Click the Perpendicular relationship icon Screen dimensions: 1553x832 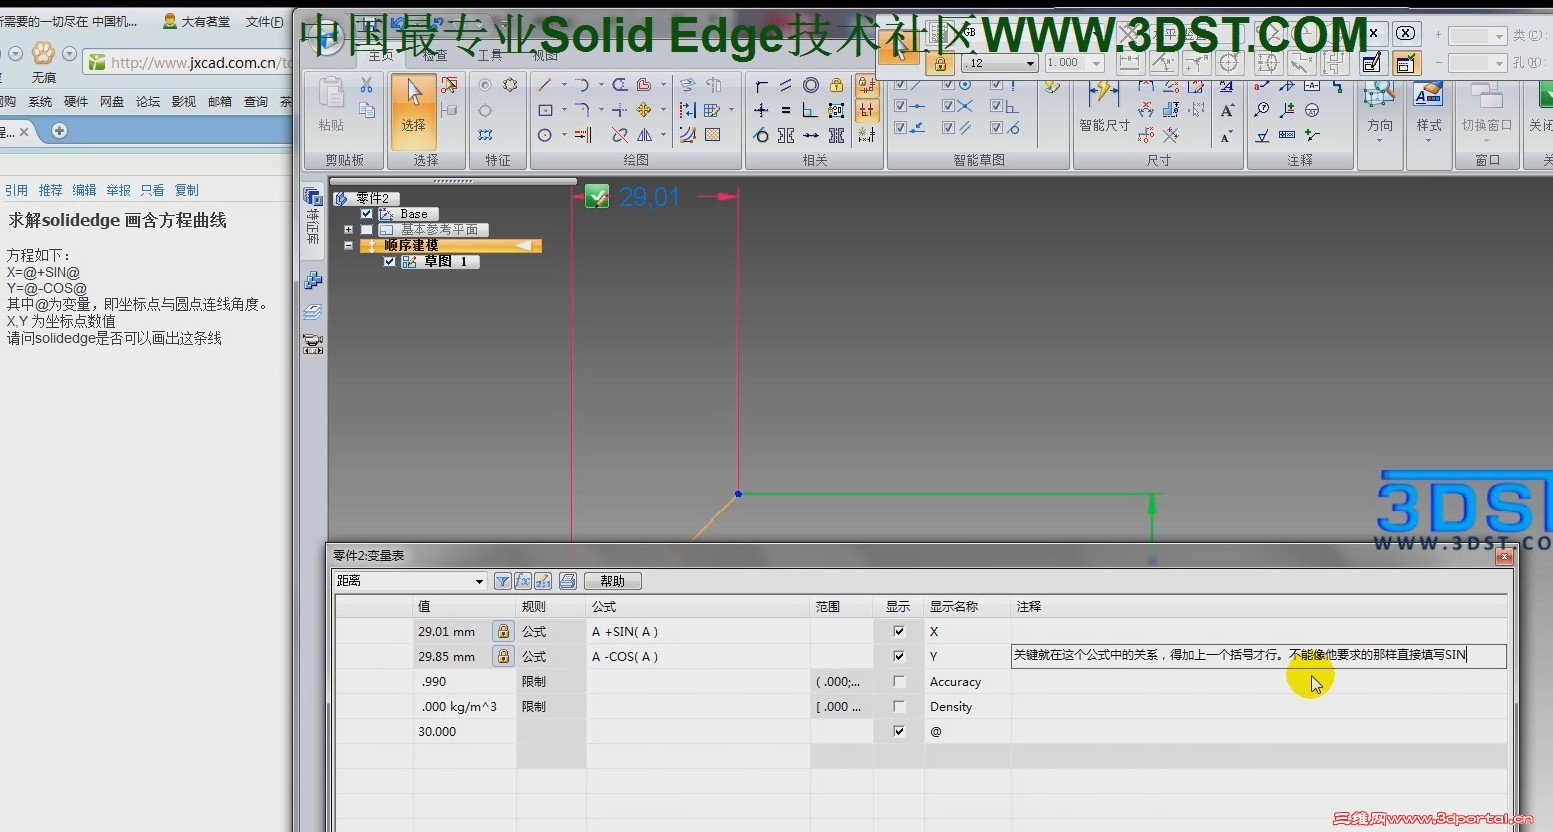(810, 110)
